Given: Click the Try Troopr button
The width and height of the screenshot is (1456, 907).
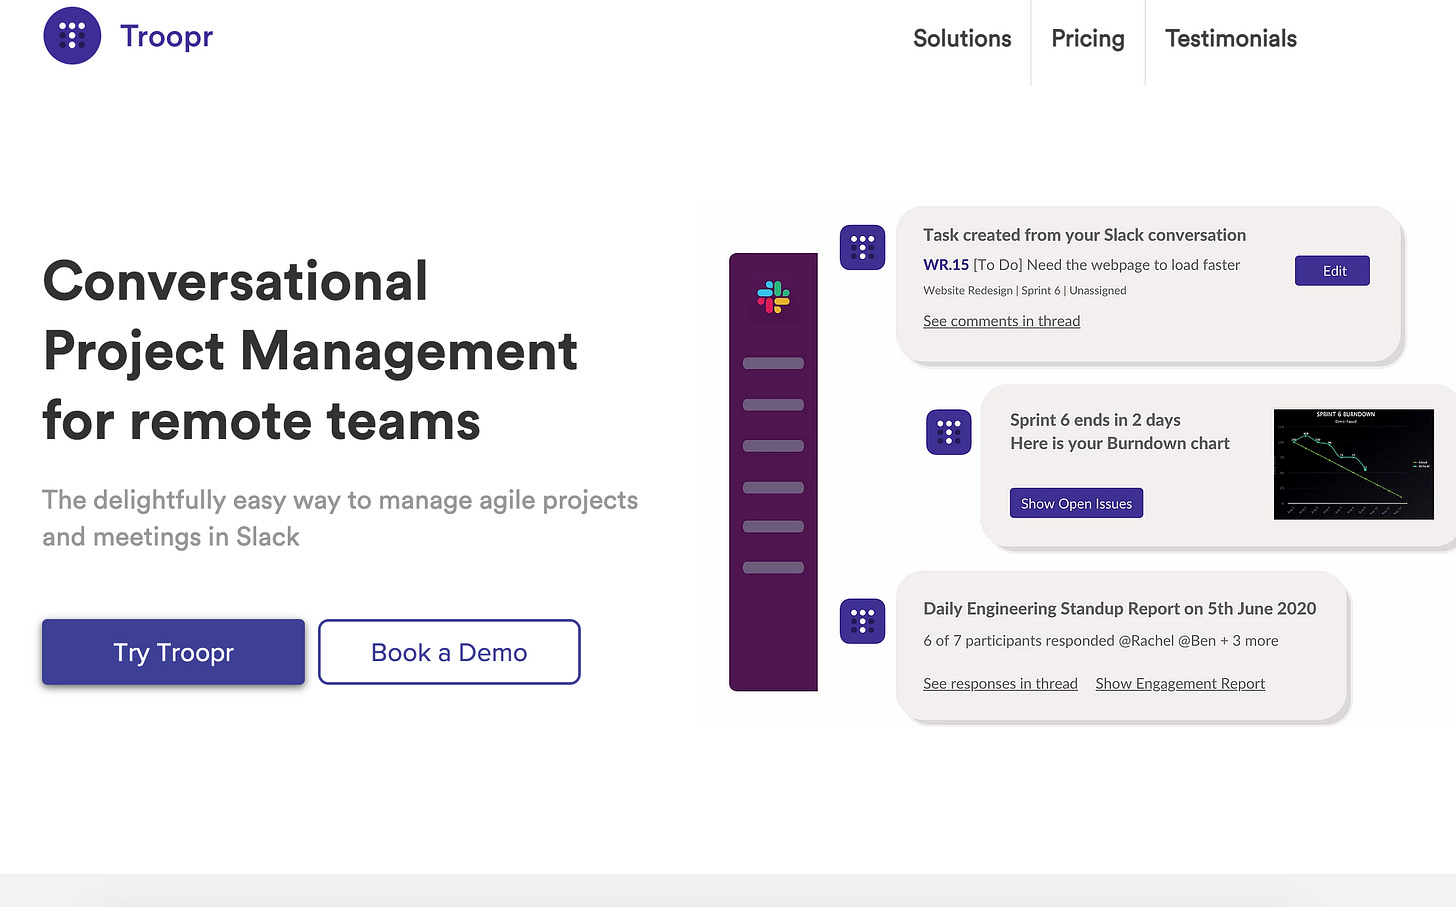Looking at the screenshot, I should (x=173, y=652).
